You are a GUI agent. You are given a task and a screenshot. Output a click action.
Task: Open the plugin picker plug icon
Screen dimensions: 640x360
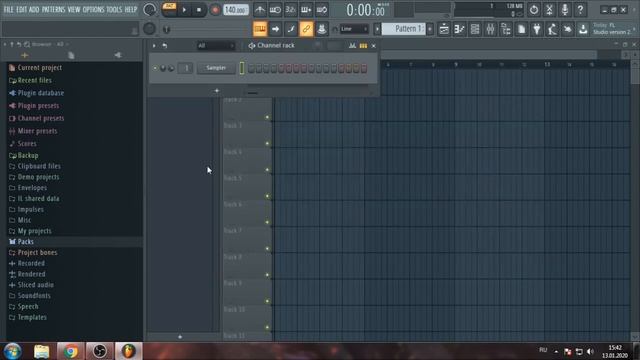(x=537, y=29)
